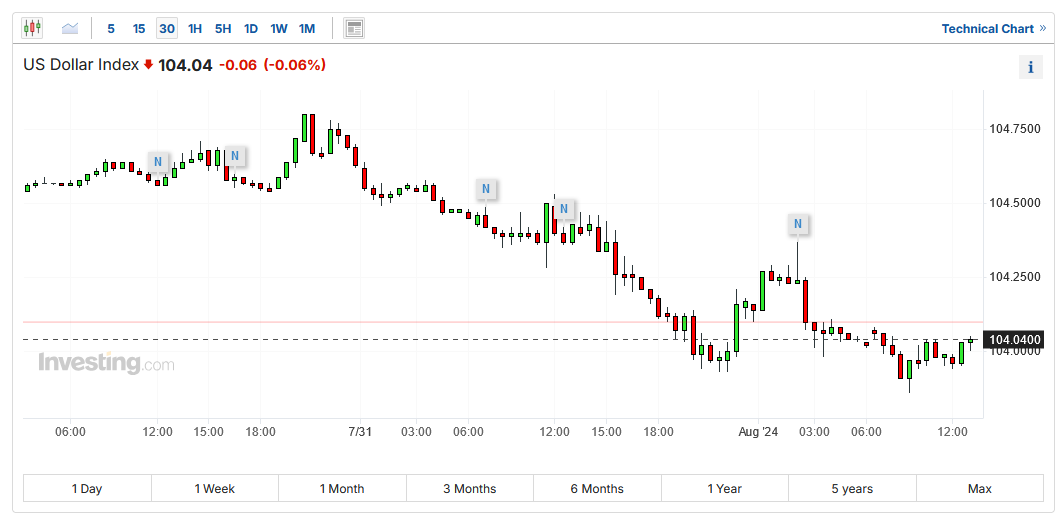This screenshot has height=515, width=1058.
Task: Select the 1H interval
Action: pyautogui.click(x=195, y=29)
